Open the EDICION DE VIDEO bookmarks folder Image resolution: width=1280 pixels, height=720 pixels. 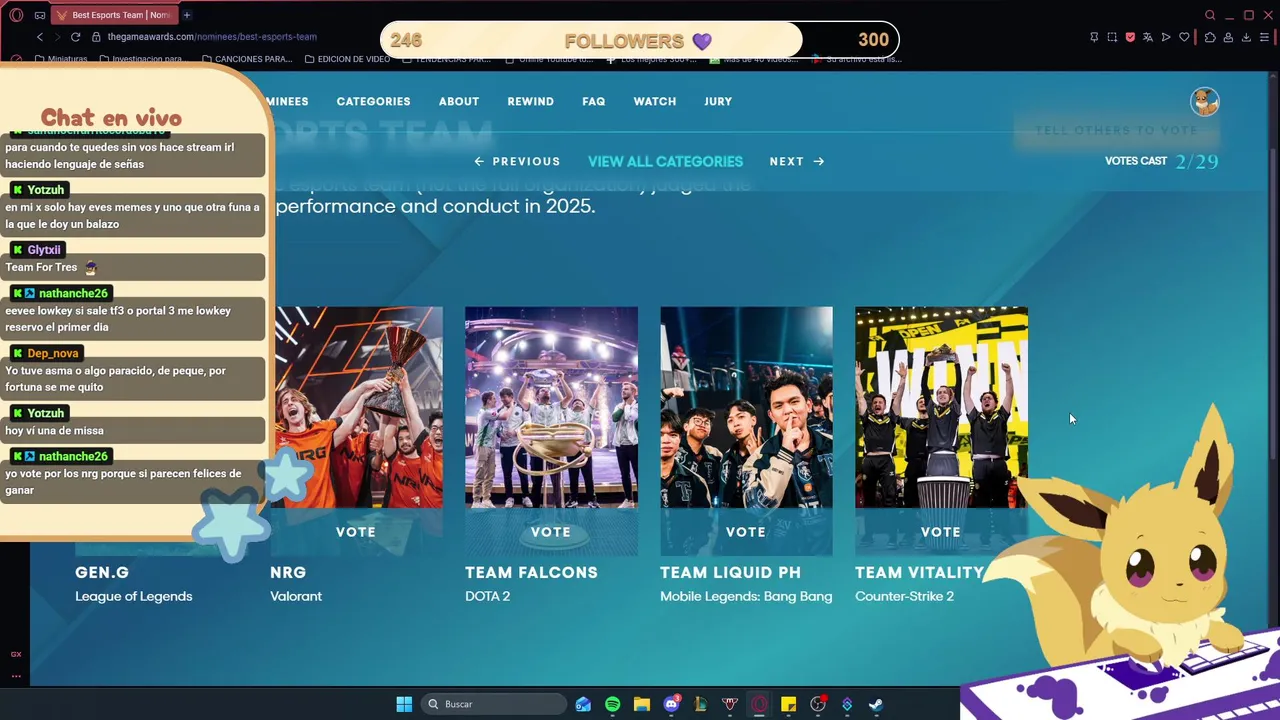(x=348, y=59)
